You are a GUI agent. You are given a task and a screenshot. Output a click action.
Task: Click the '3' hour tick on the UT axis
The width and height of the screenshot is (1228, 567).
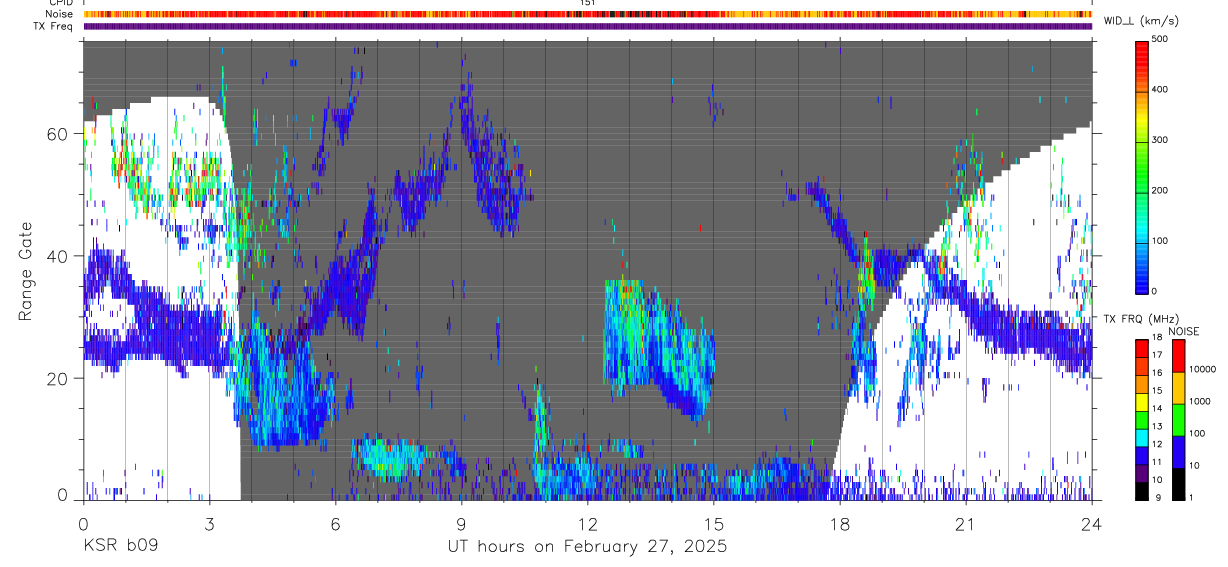pyautogui.click(x=209, y=522)
